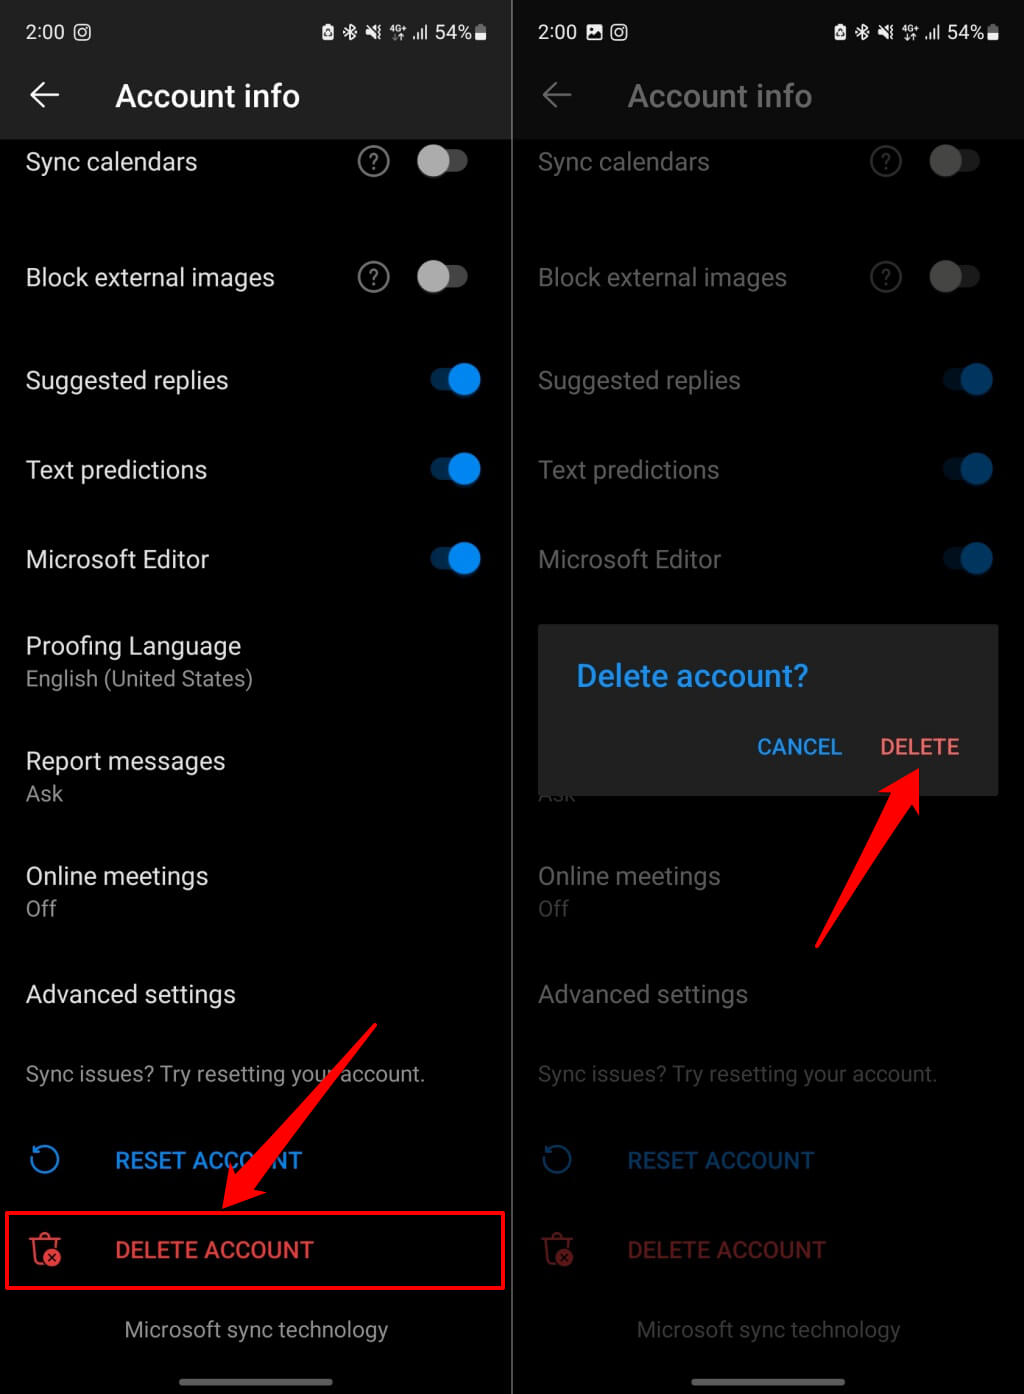Open Online meetings setting on left screen
This screenshot has height=1394, width=1024.
117,891
